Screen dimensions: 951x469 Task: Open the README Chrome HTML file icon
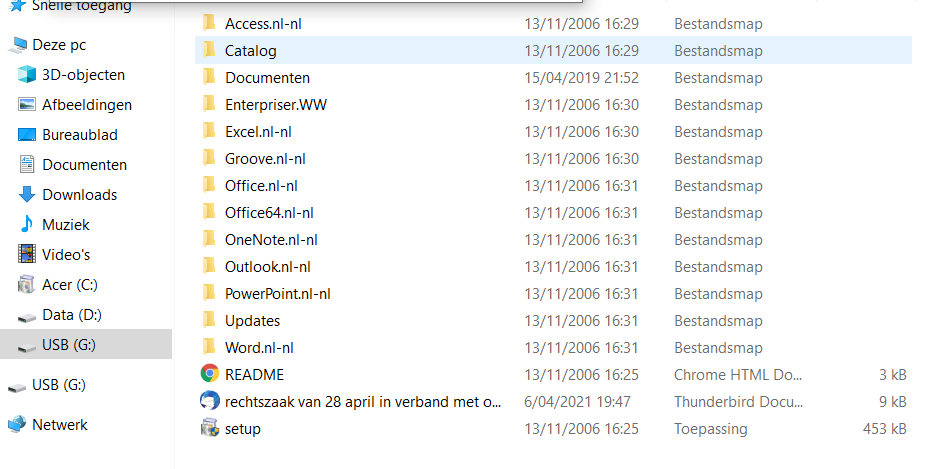(209, 374)
